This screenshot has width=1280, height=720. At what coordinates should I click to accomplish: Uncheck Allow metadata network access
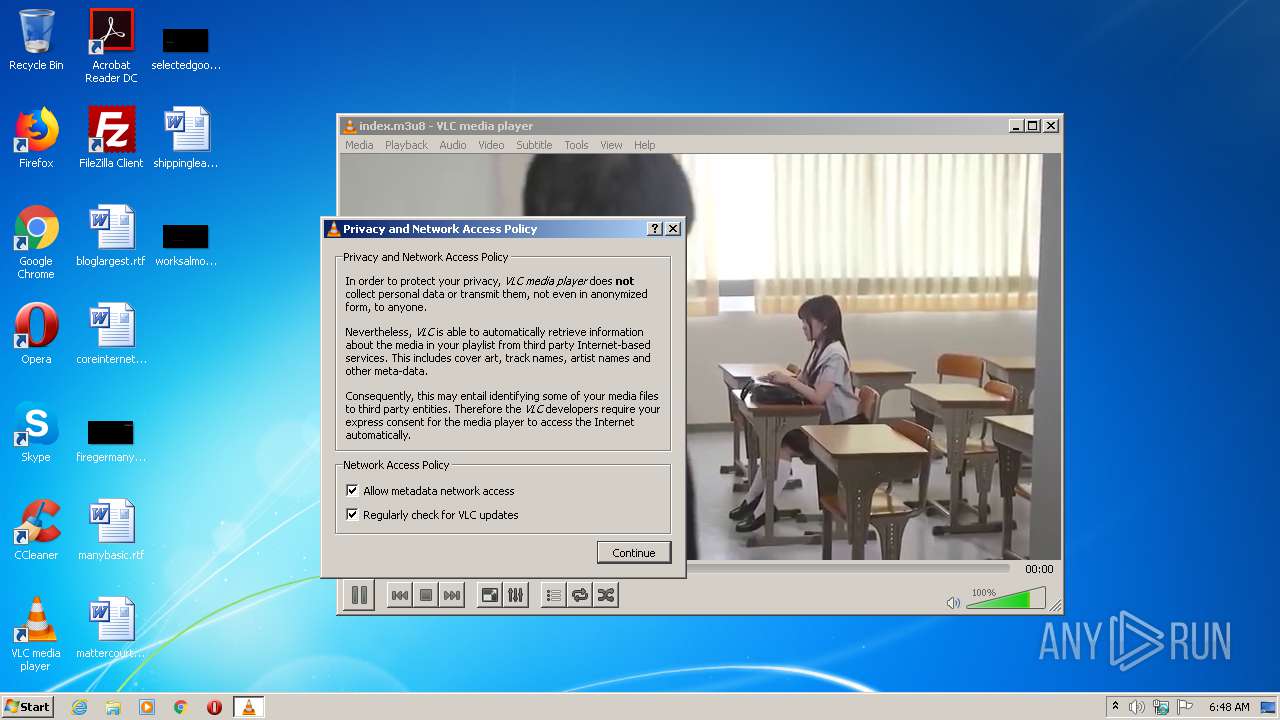(352, 491)
